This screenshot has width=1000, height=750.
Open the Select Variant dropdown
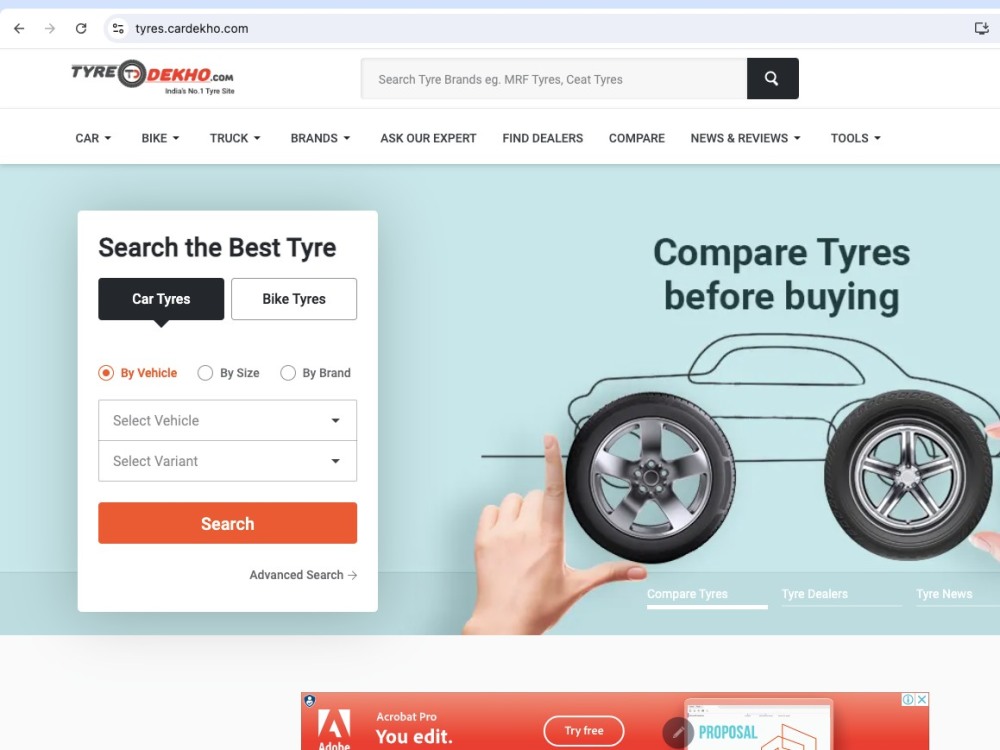[x=228, y=461]
